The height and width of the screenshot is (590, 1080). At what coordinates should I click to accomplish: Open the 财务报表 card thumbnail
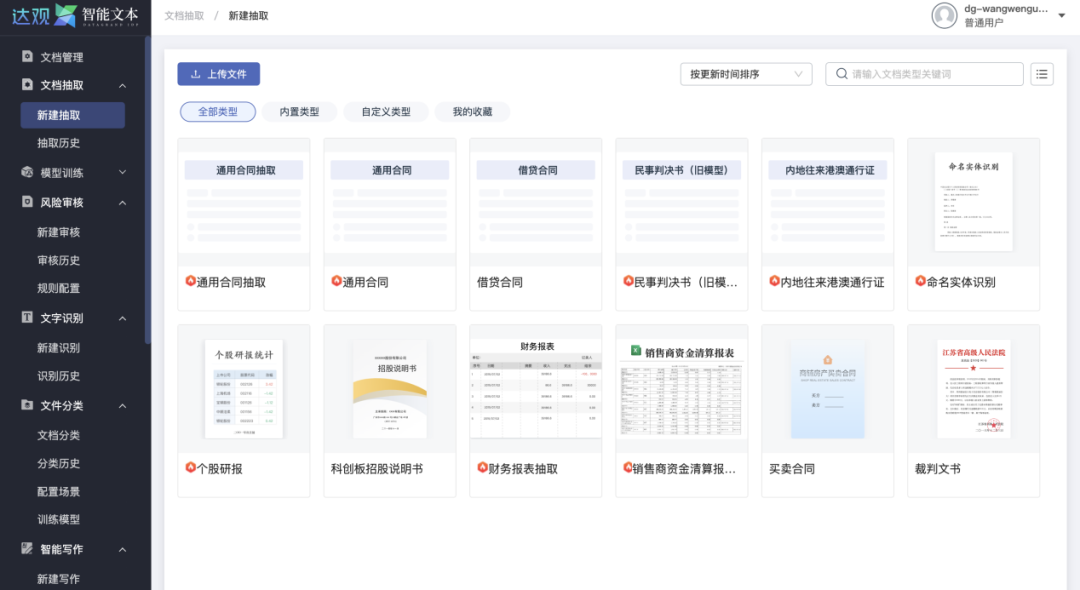click(536, 389)
